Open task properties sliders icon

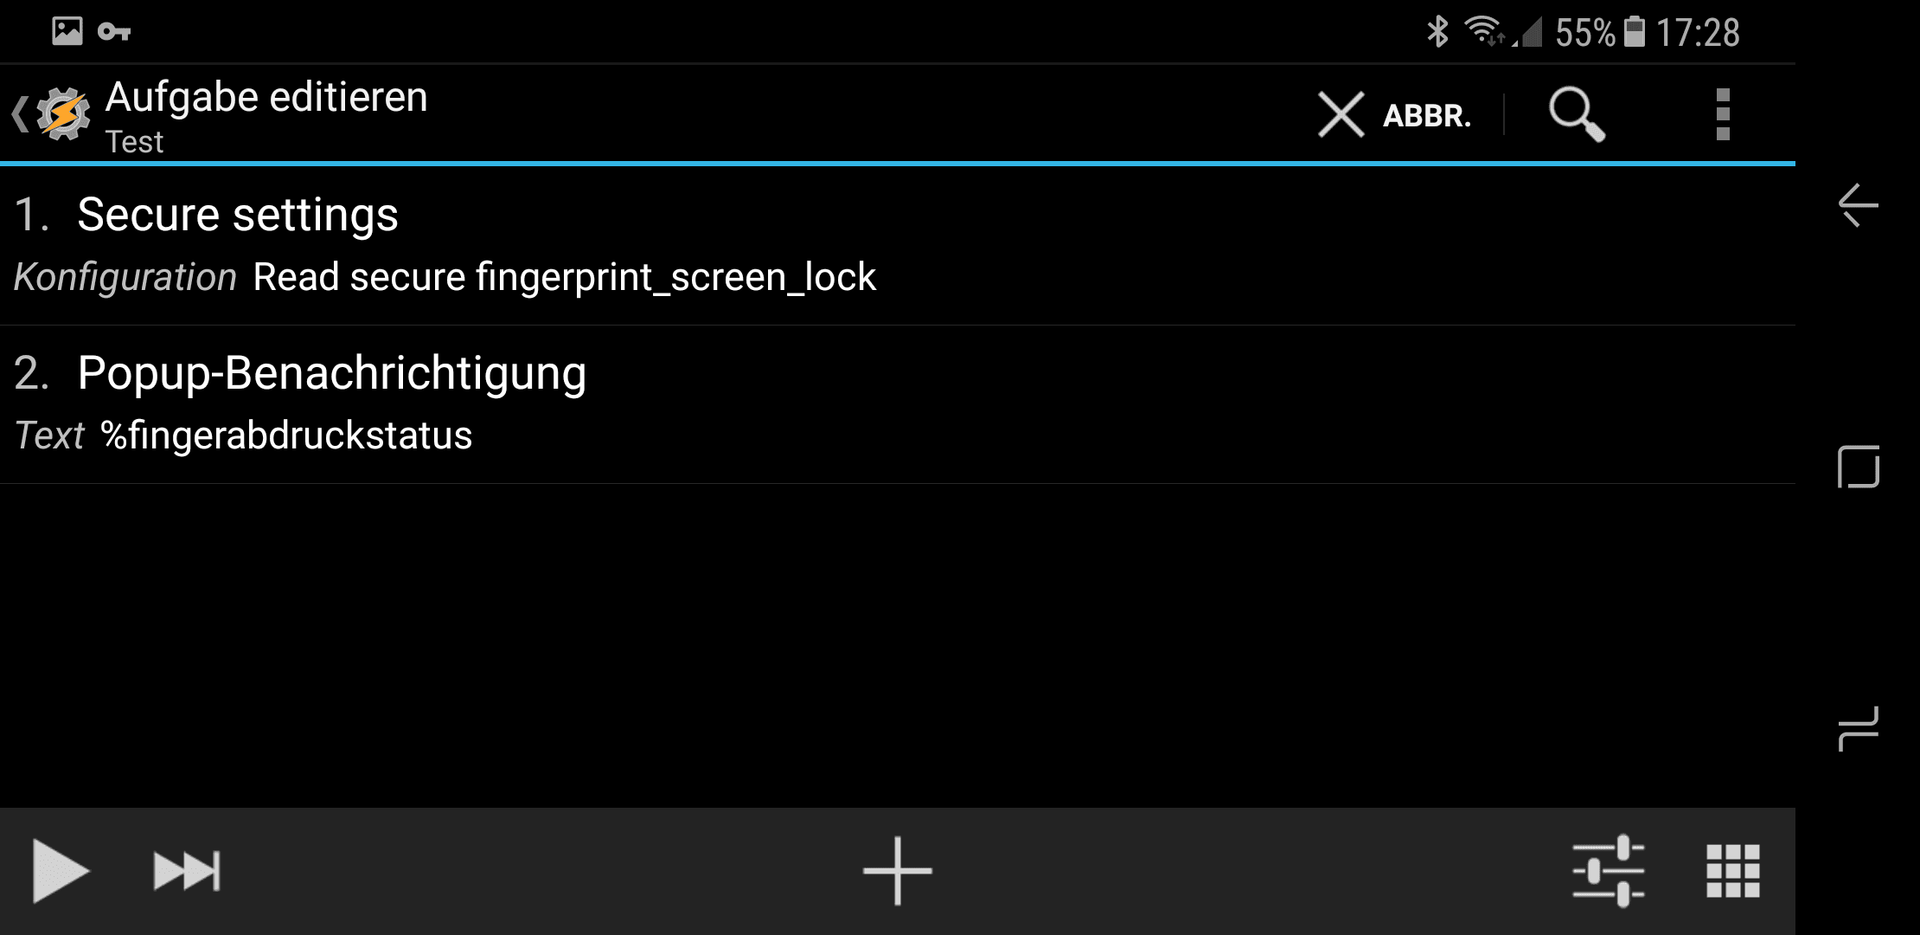click(1608, 871)
